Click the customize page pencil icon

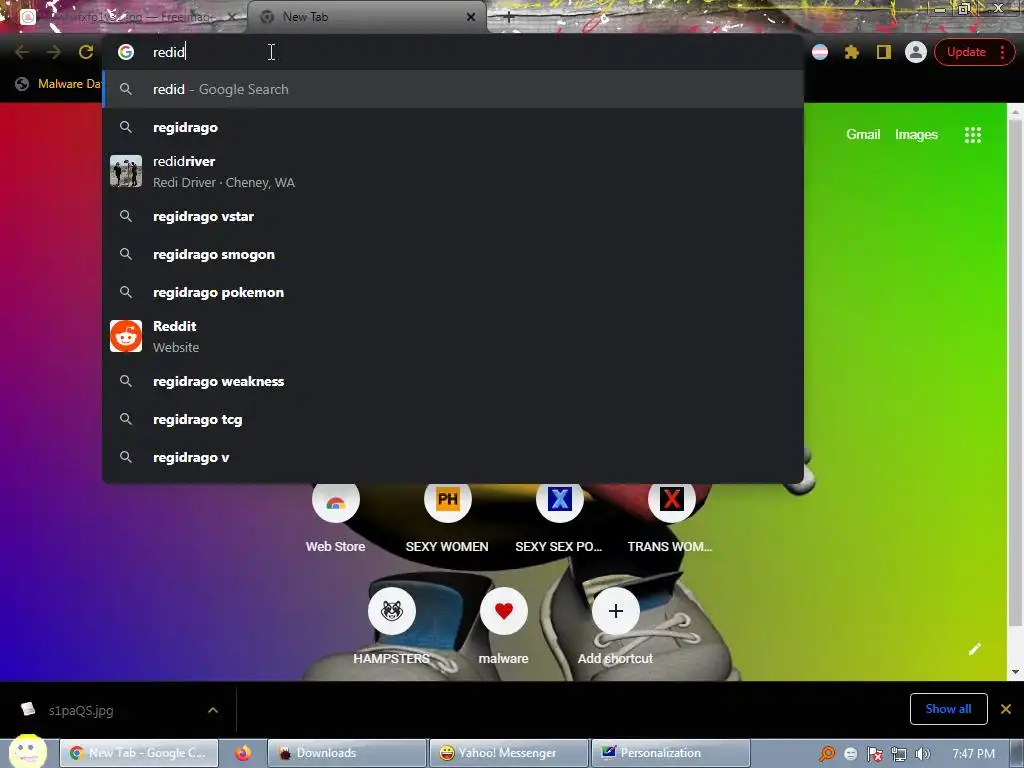click(x=974, y=648)
